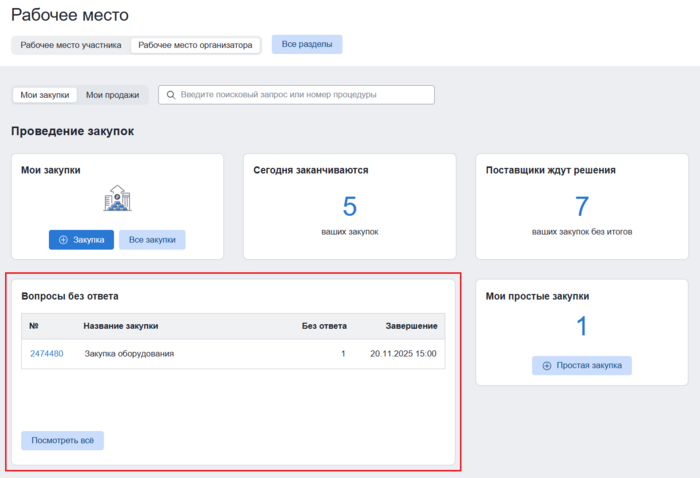Select the Рабочее место организатора tab
The width and height of the screenshot is (700, 478).
195,45
